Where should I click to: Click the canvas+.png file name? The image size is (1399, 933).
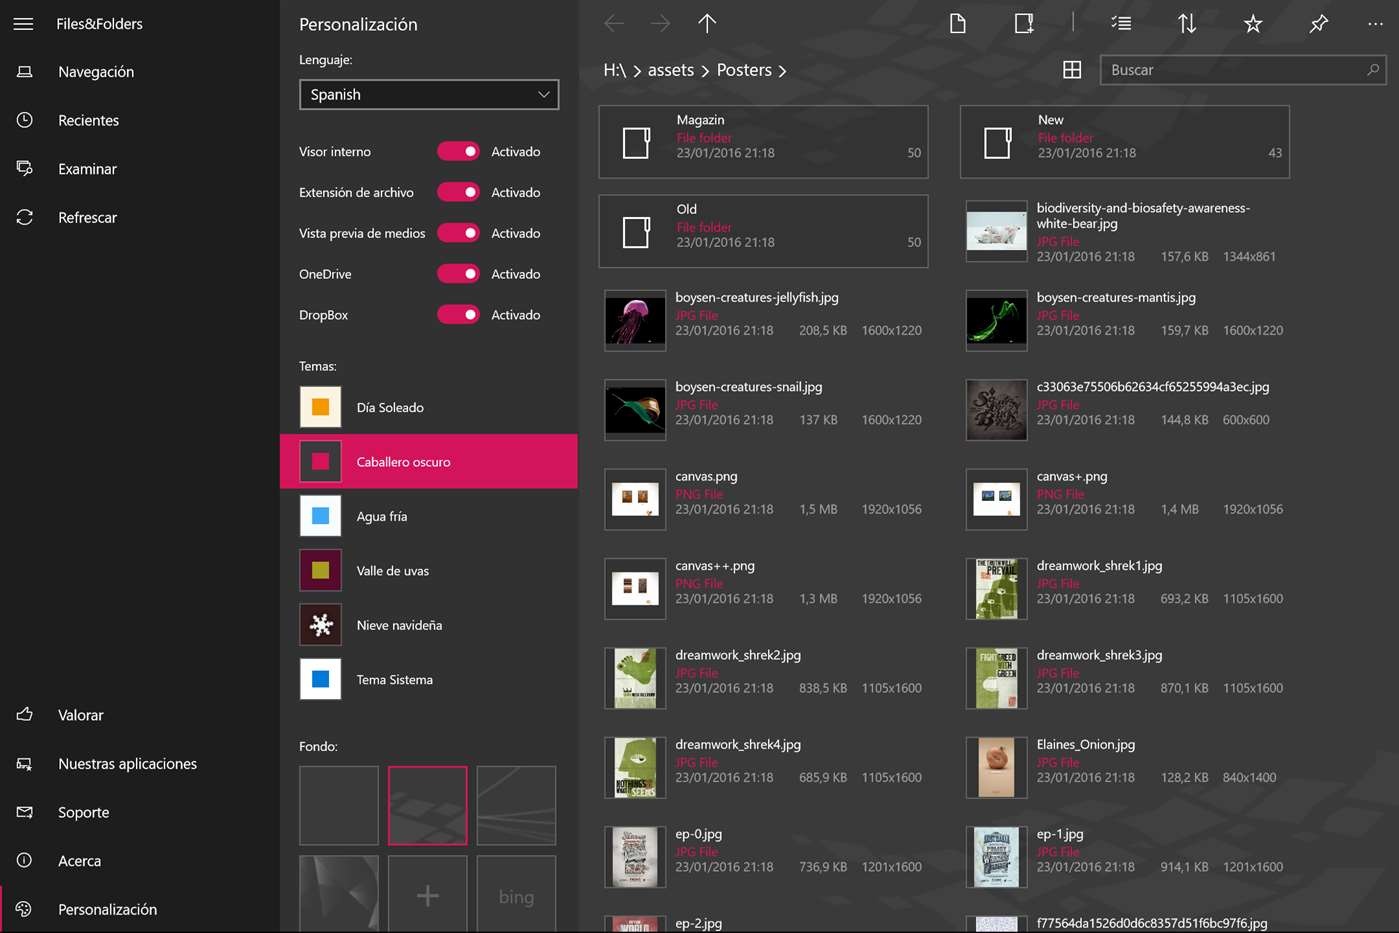(1072, 476)
